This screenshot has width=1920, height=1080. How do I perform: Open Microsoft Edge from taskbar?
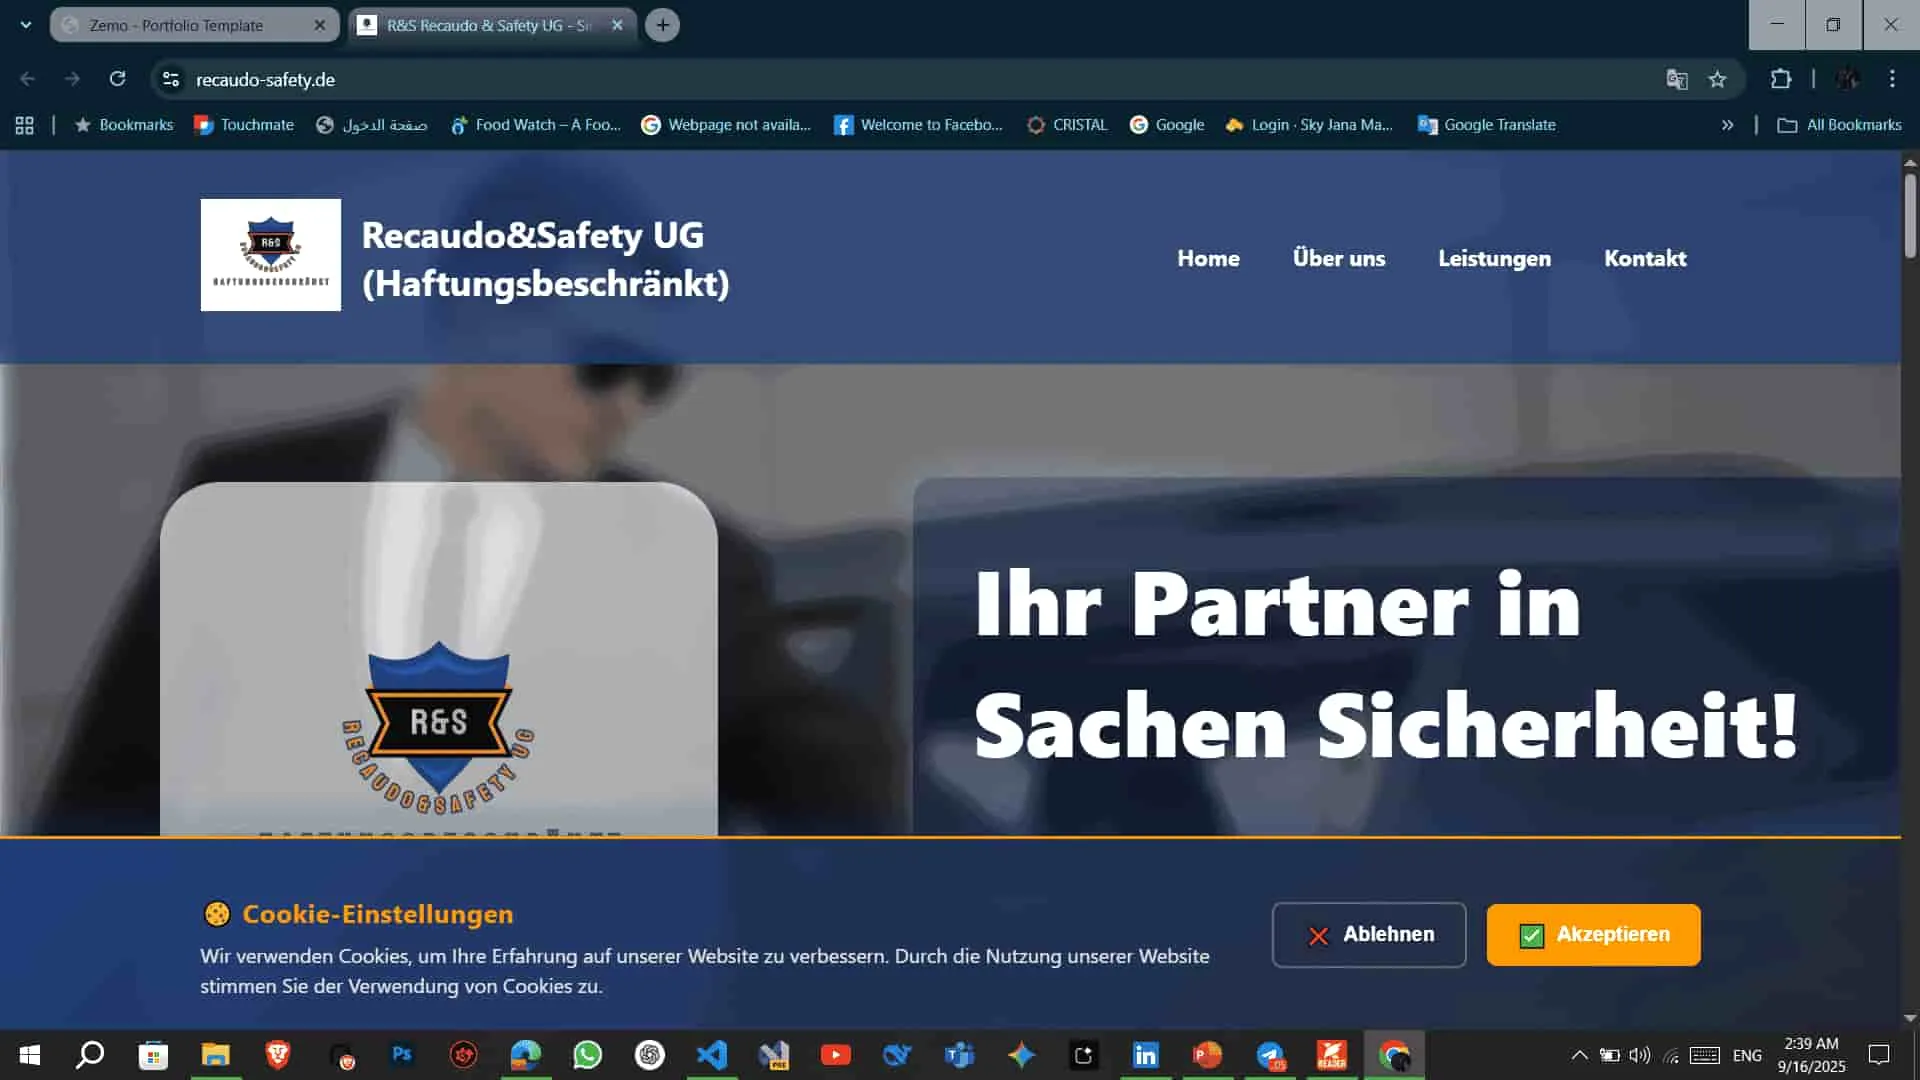click(x=526, y=1055)
